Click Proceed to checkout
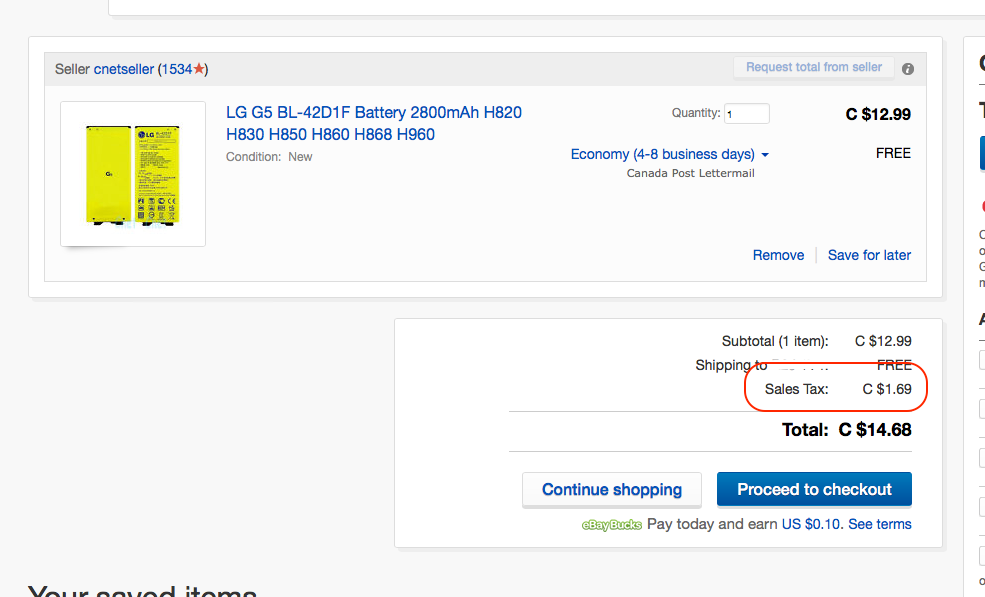 click(x=814, y=489)
